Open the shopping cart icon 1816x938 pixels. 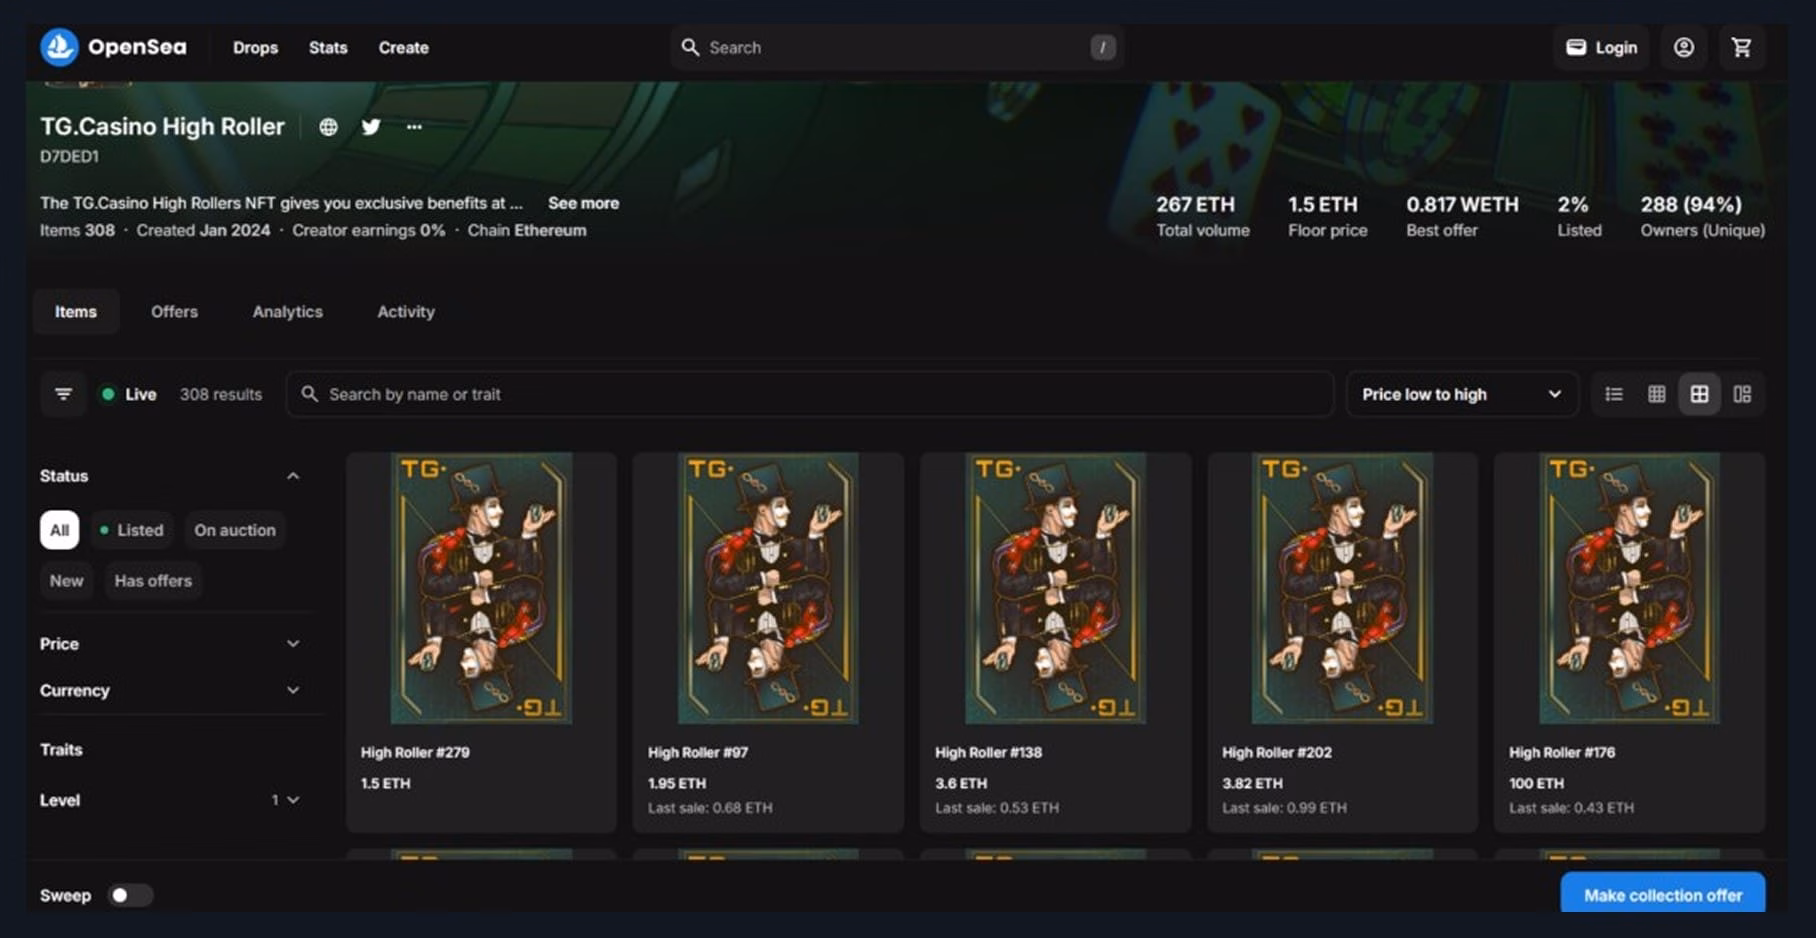(x=1741, y=47)
